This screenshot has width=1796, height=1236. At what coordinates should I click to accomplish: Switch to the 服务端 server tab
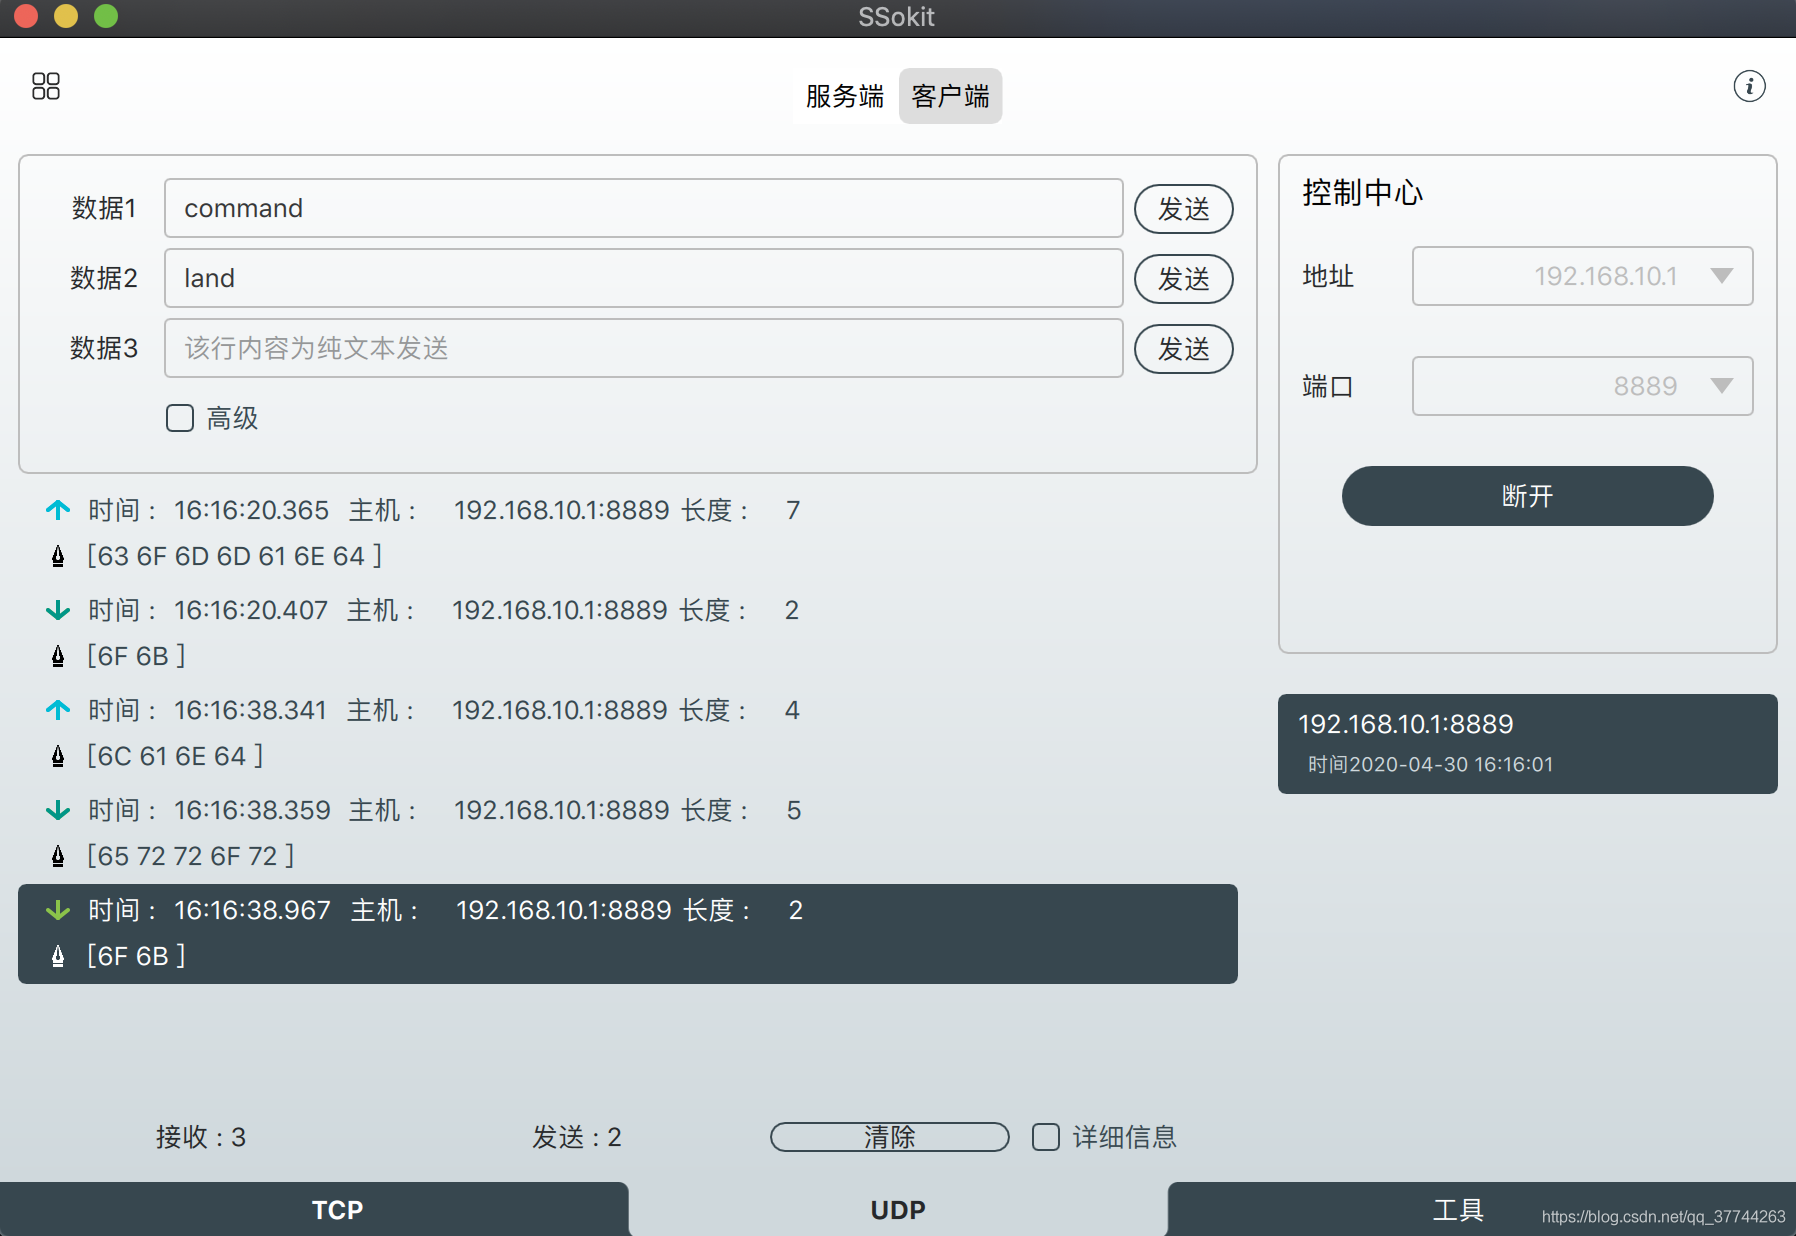point(845,96)
